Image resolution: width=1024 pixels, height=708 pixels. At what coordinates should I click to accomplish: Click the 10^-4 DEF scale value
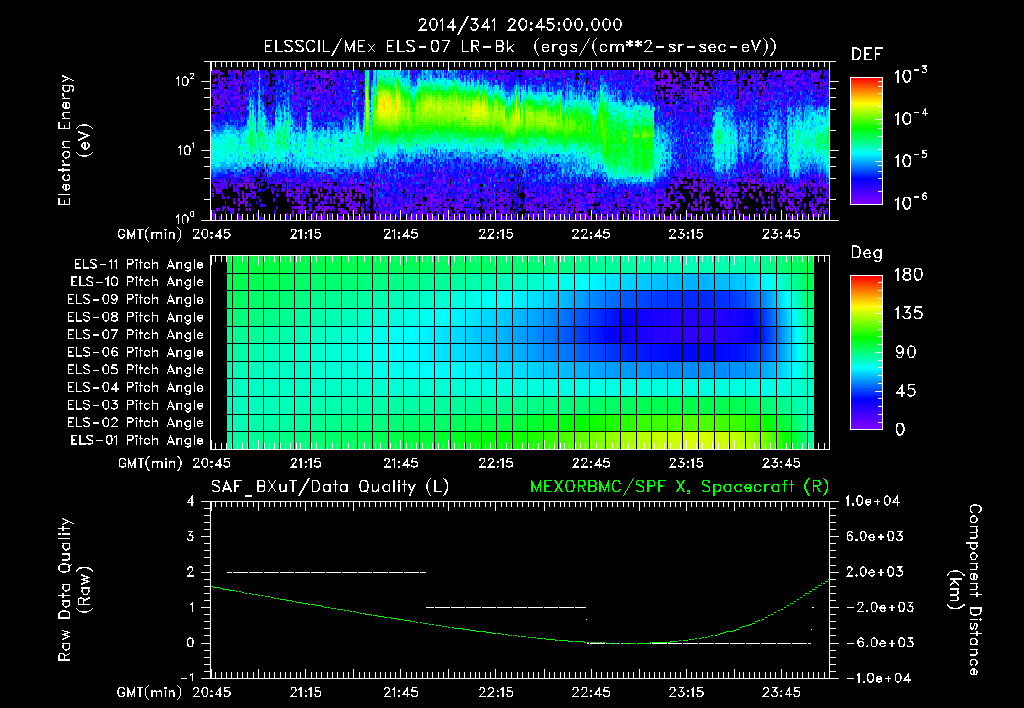point(910,118)
